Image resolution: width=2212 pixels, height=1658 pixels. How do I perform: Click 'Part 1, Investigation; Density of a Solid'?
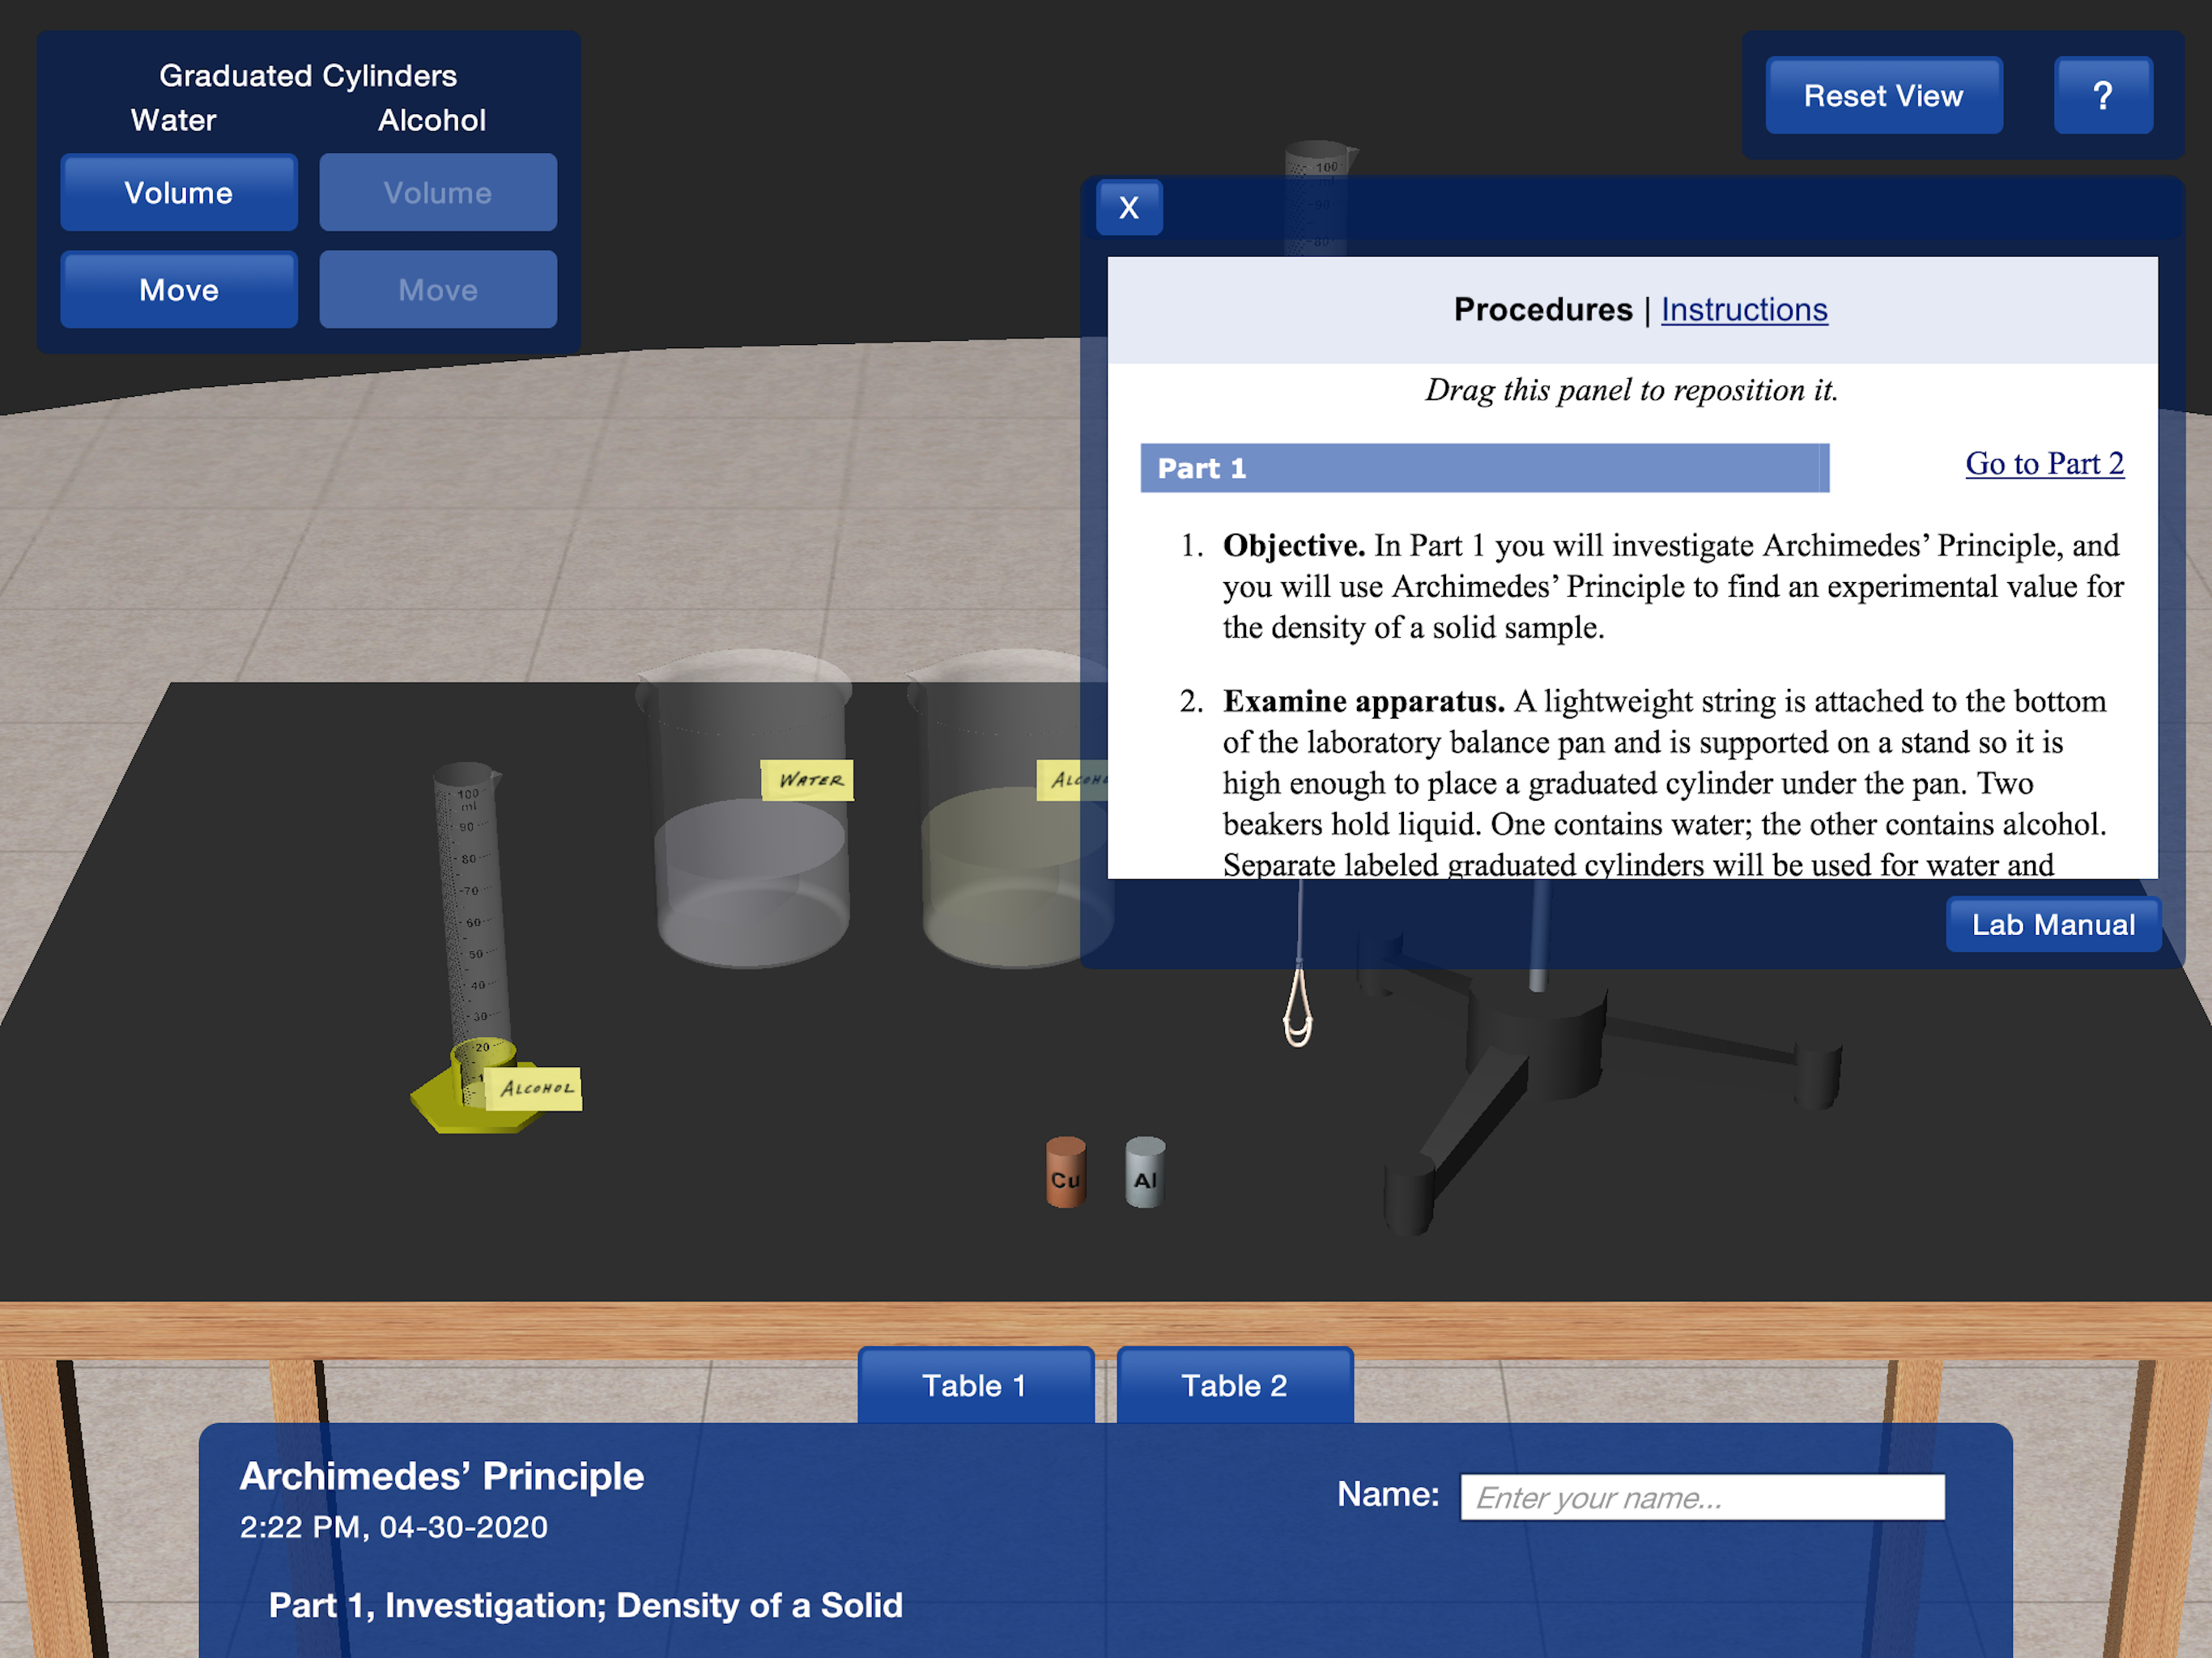click(x=586, y=1606)
